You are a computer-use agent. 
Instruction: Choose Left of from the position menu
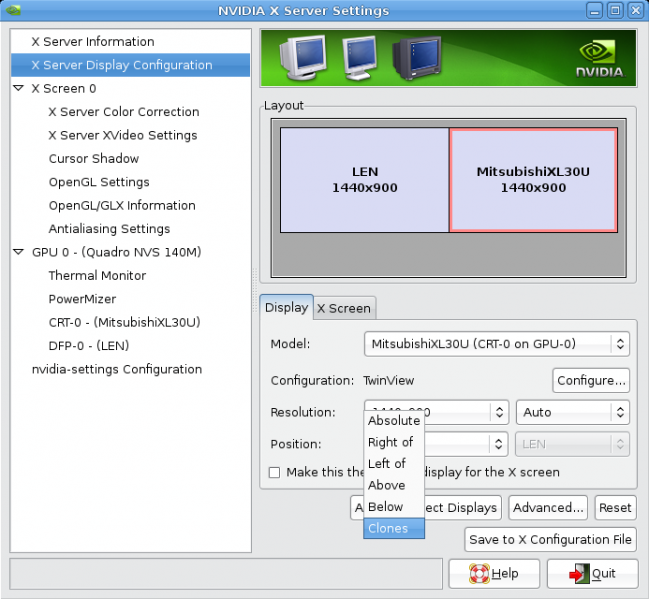point(394,464)
